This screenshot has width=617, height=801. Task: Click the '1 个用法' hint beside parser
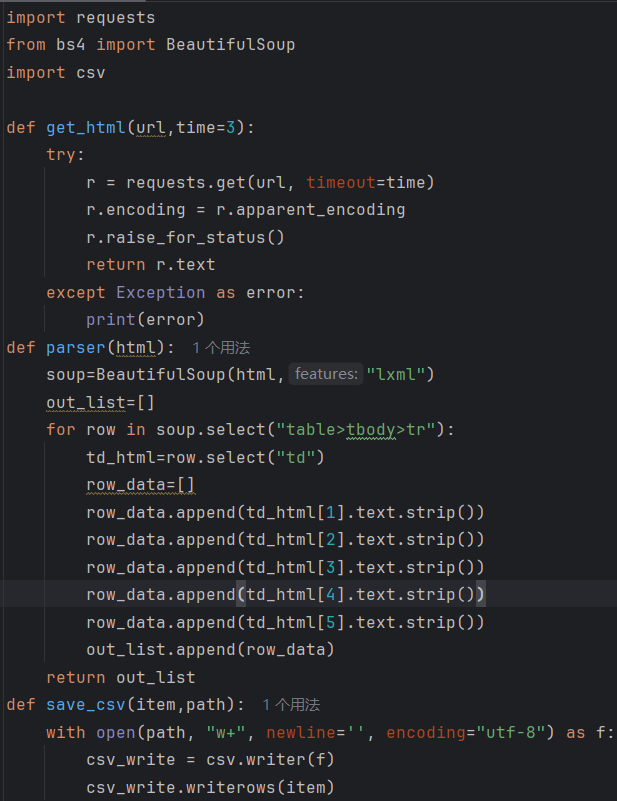point(221,348)
